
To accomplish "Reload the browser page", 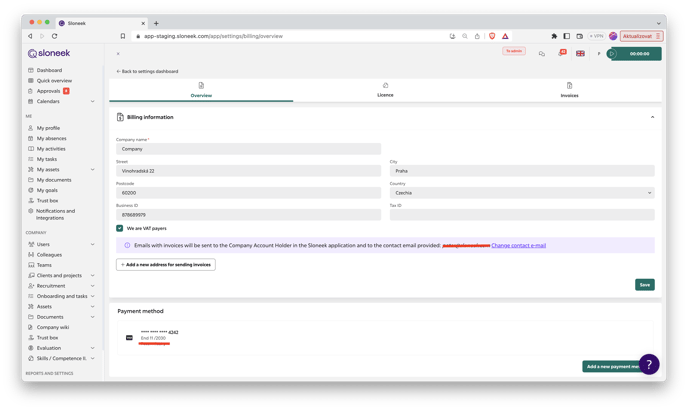I will pyautogui.click(x=54, y=36).
